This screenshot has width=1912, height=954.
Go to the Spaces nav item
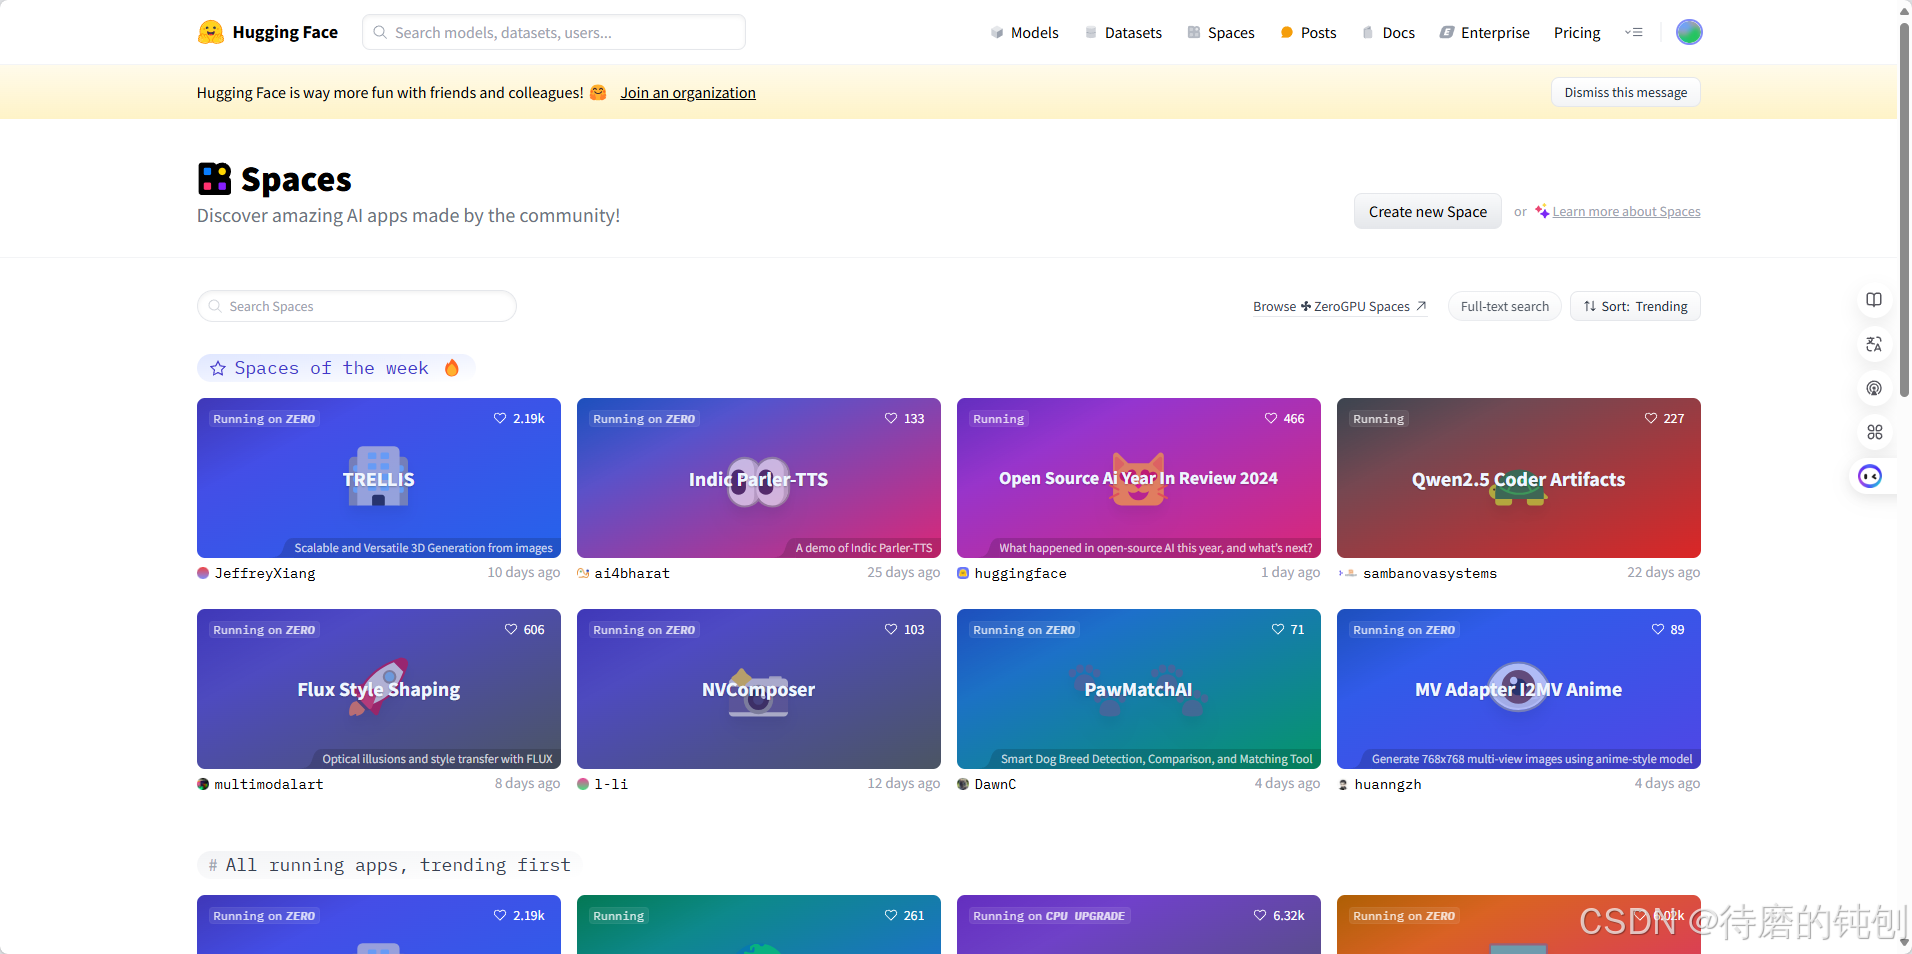(1221, 33)
